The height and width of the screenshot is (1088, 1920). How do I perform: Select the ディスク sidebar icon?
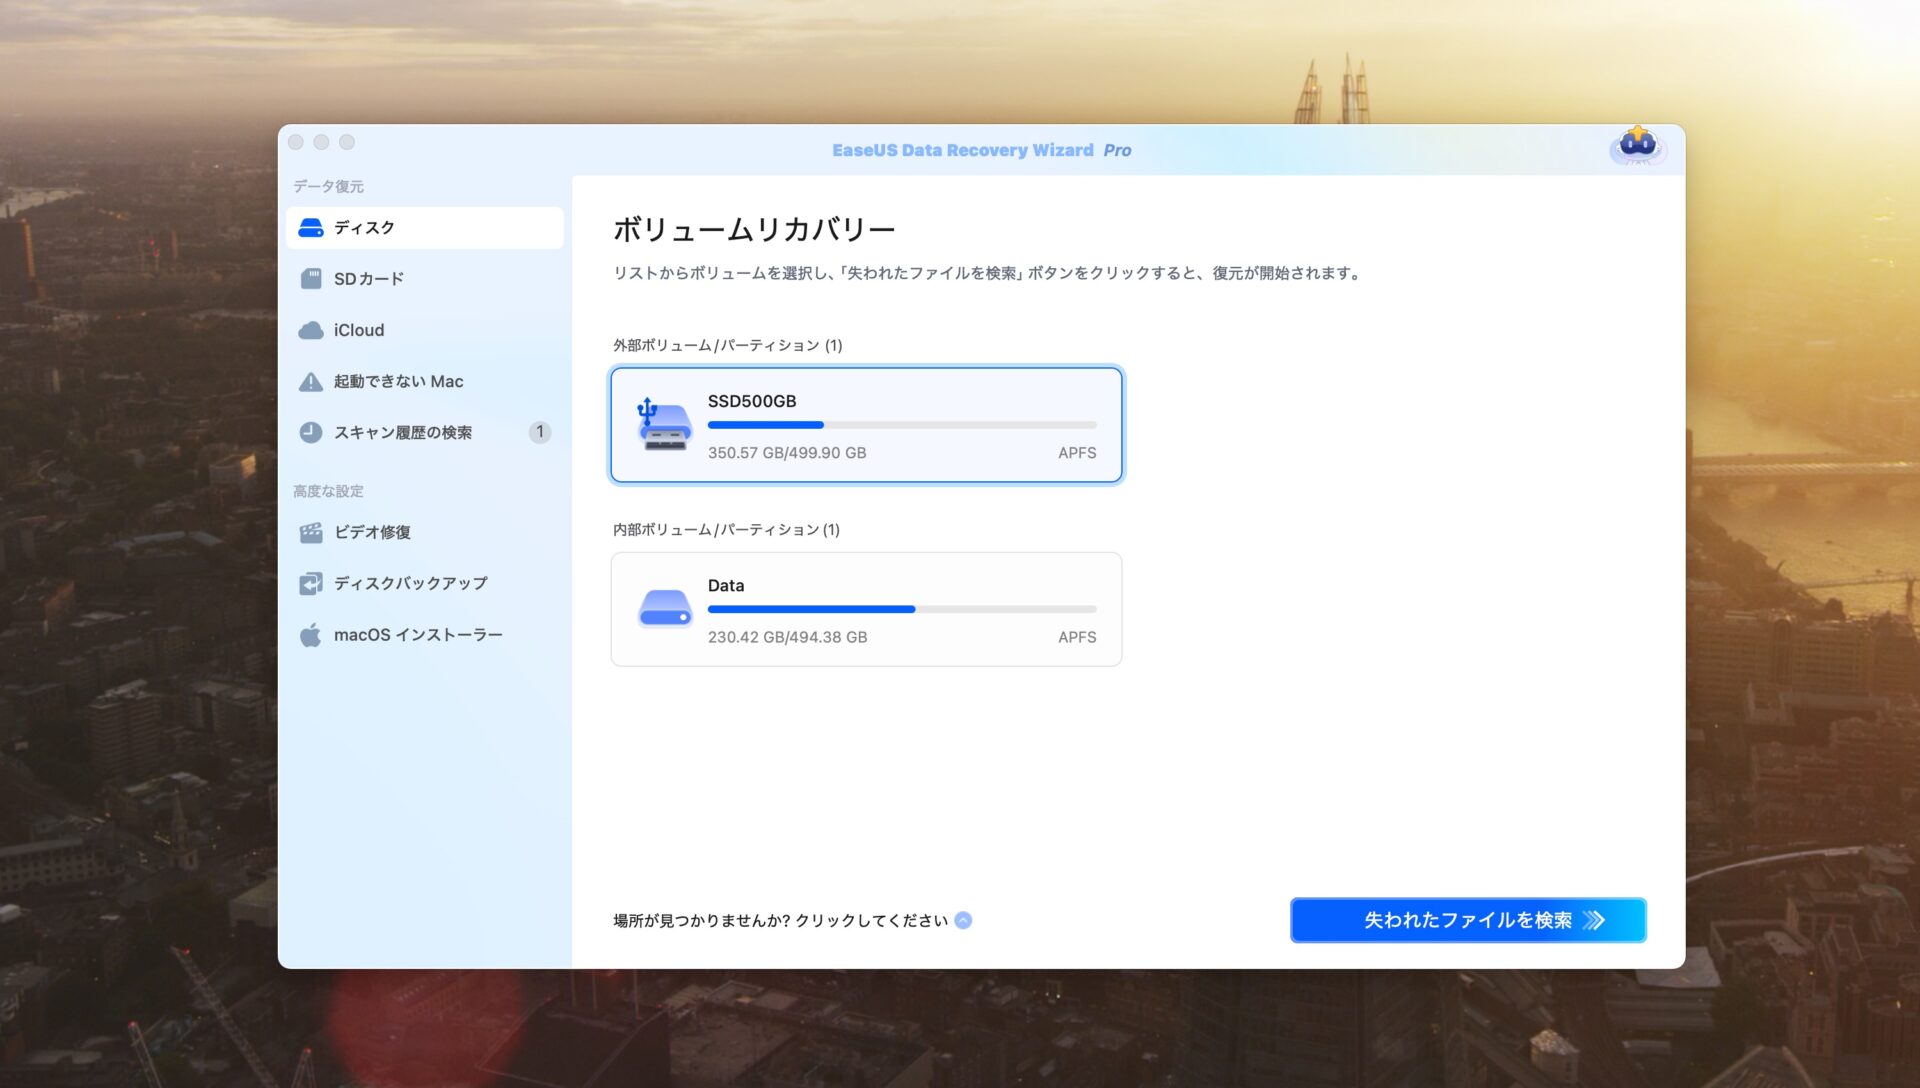[x=311, y=228]
